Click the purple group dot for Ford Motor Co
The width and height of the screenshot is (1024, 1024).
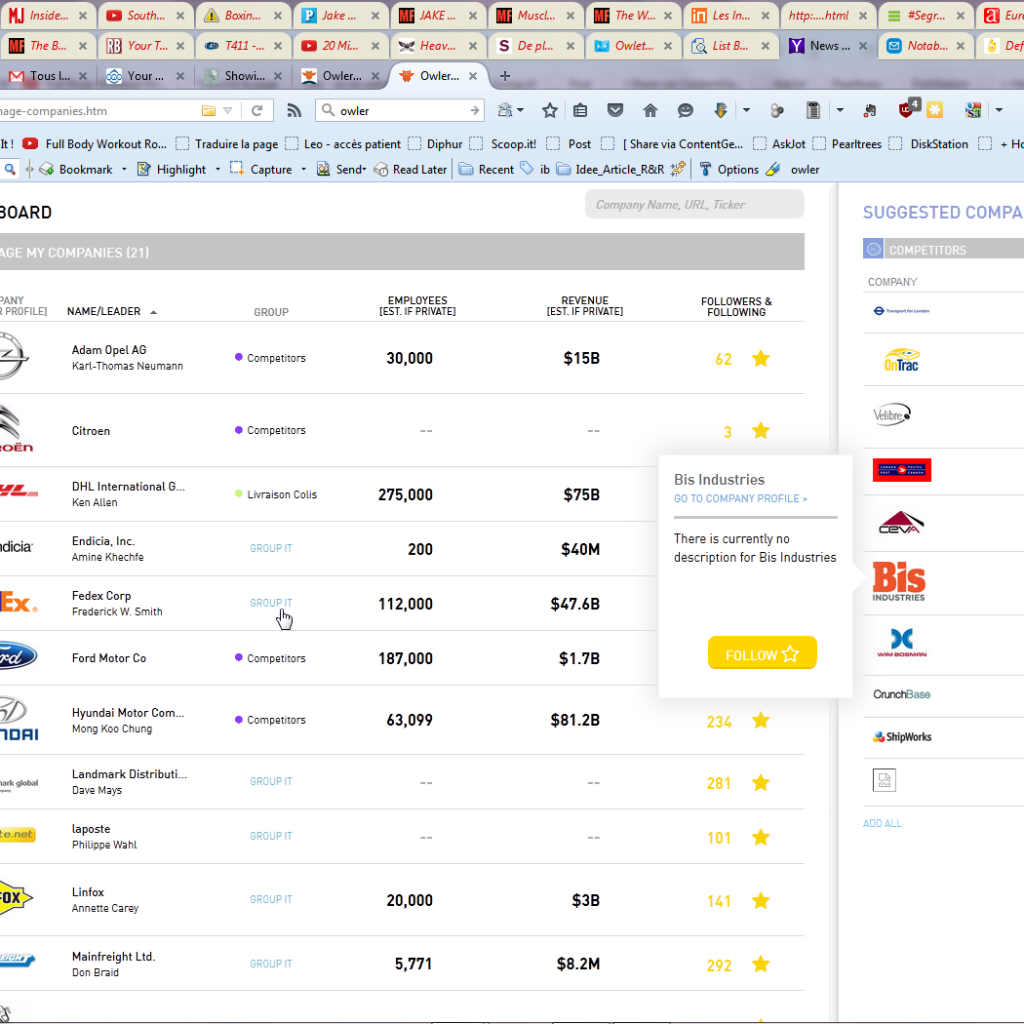click(x=238, y=657)
